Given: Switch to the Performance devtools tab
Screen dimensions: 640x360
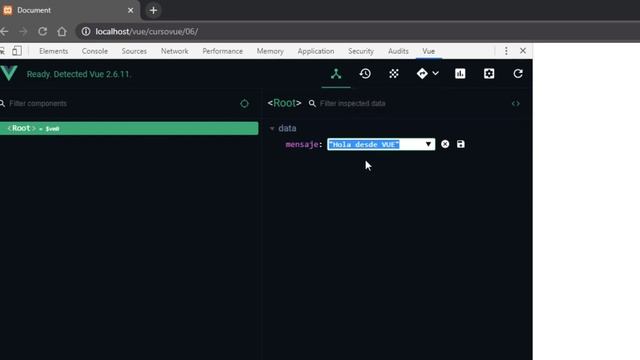Looking at the screenshot, I should (x=222, y=51).
